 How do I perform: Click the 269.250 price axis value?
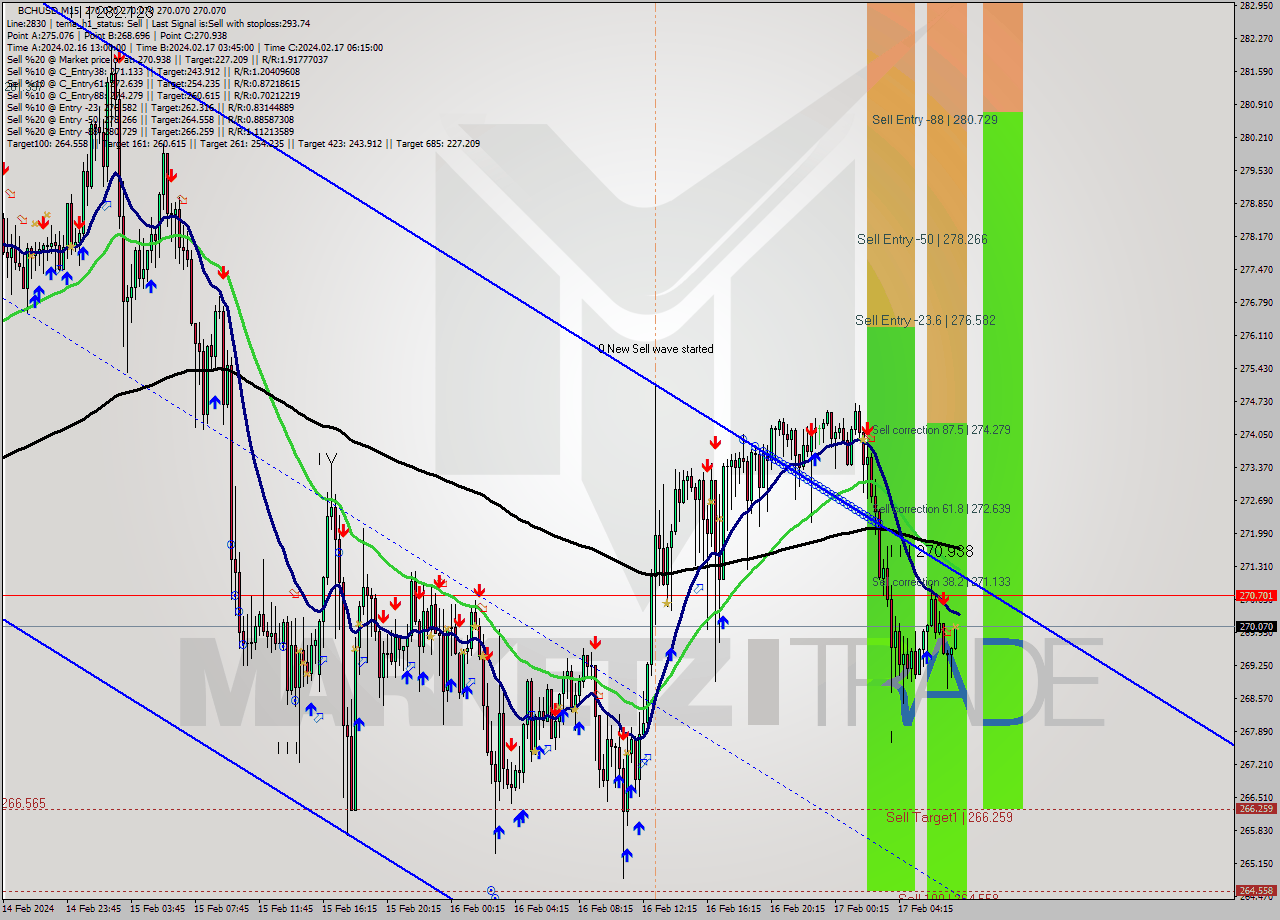click(1256, 665)
